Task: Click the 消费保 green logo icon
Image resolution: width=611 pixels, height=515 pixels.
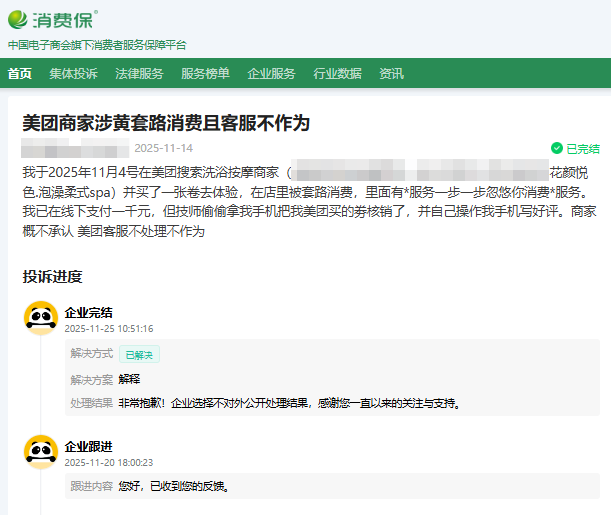Action: coord(20,20)
